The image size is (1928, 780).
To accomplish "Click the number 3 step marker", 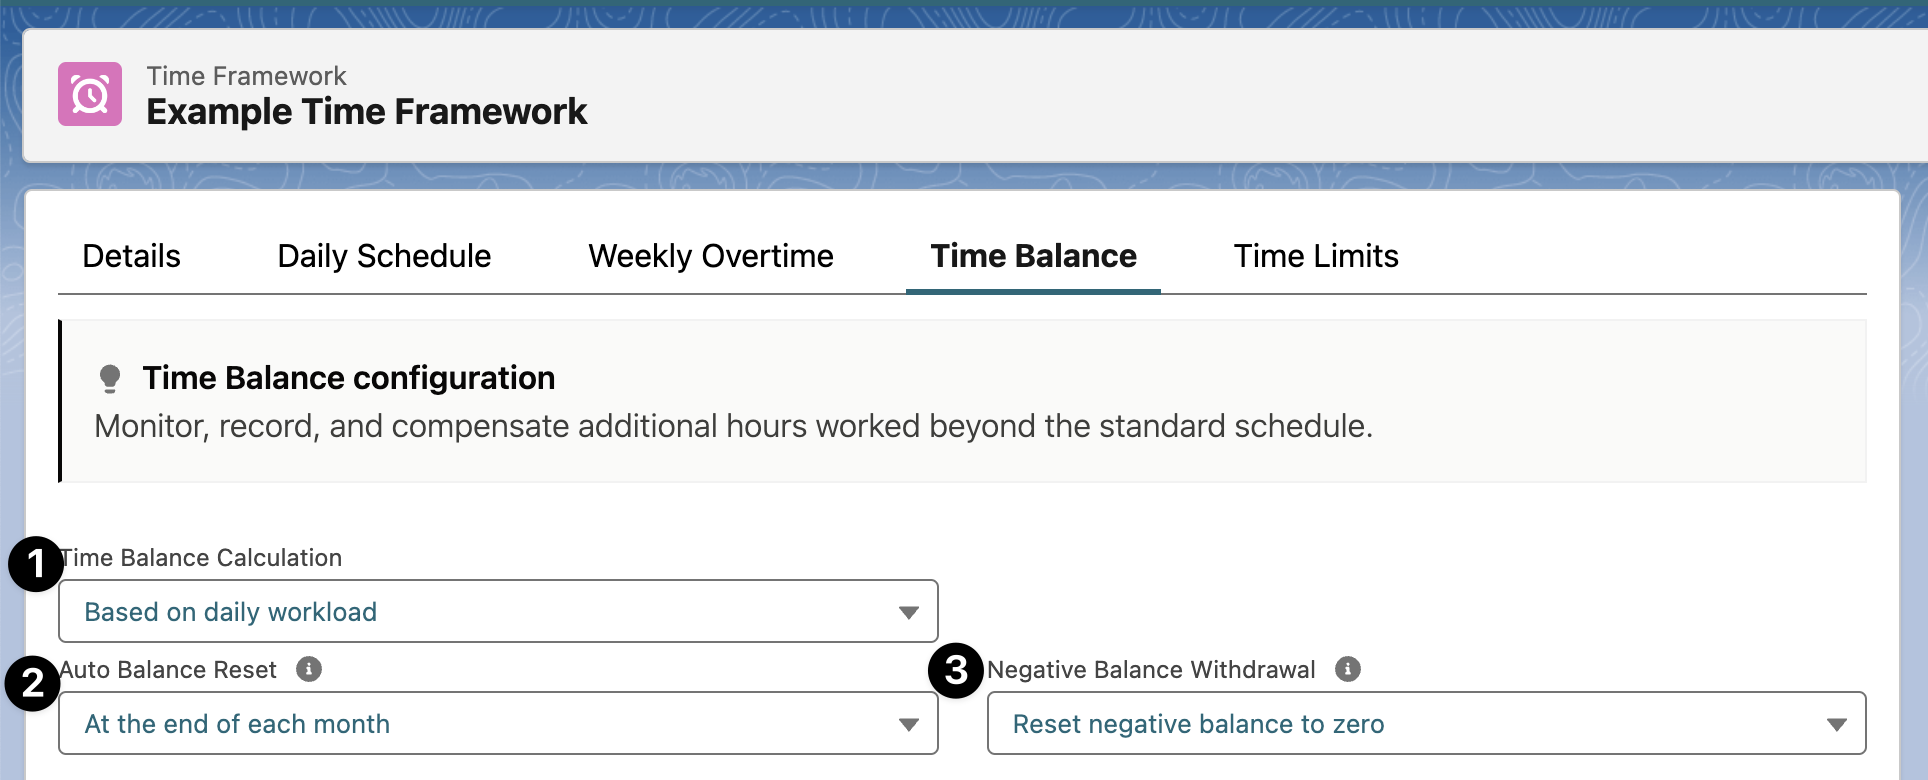I will (x=956, y=670).
